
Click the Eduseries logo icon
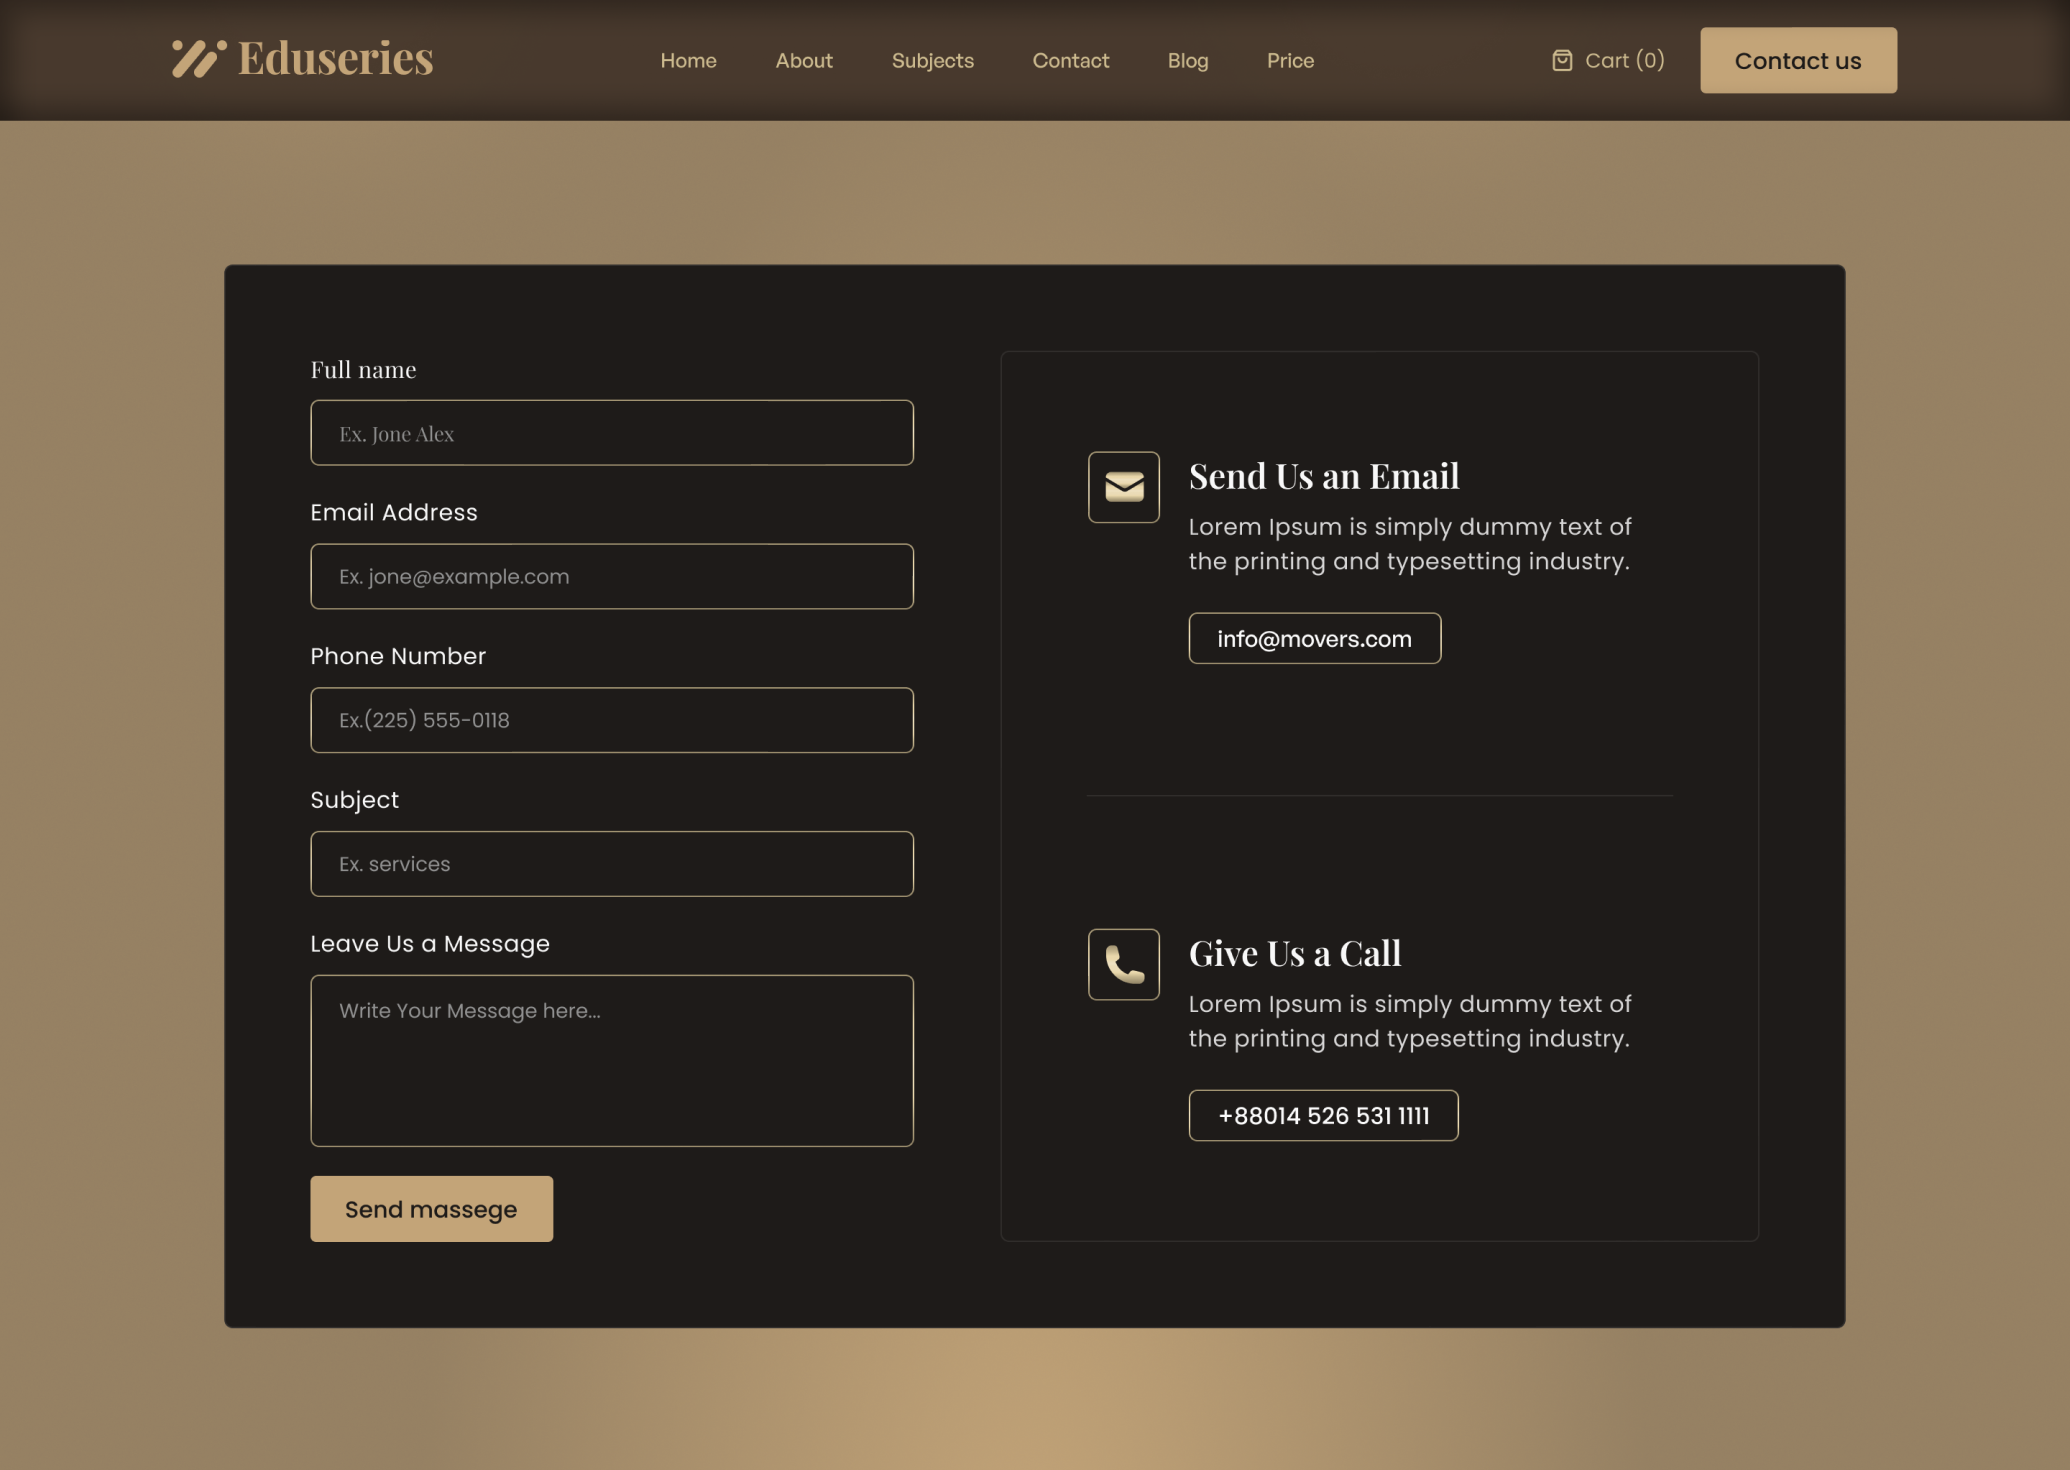(198, 58)
